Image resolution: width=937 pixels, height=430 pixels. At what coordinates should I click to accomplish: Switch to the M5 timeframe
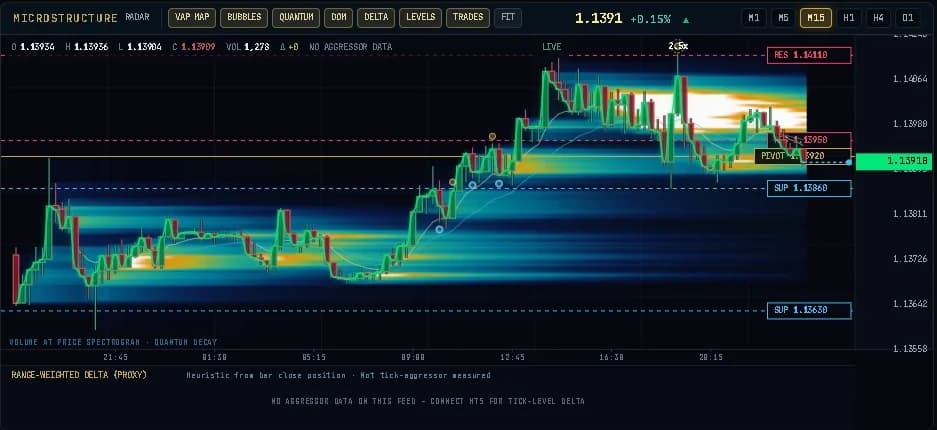tap(783, 18)
